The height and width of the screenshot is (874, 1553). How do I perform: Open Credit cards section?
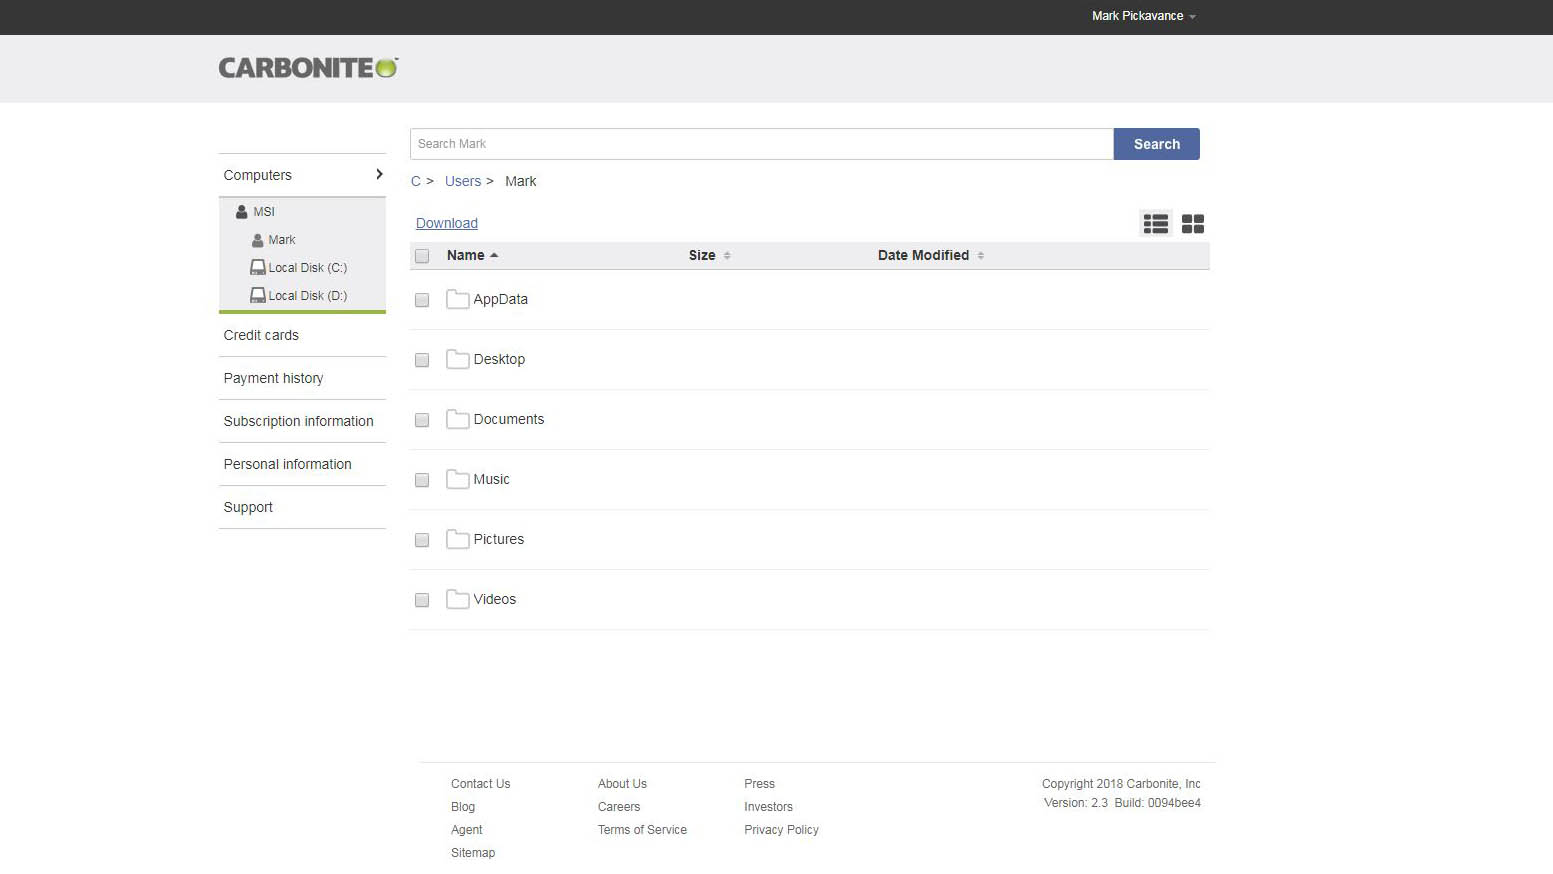click(x=261, y=335)
